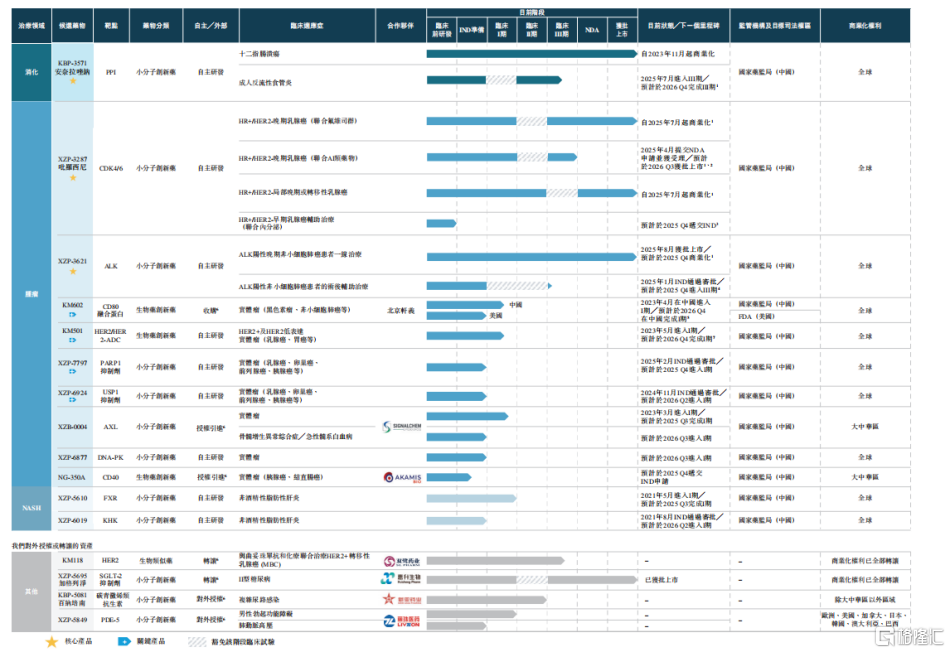Click the Livzon partner logo
950x653 pixels.
coord(400,622)
